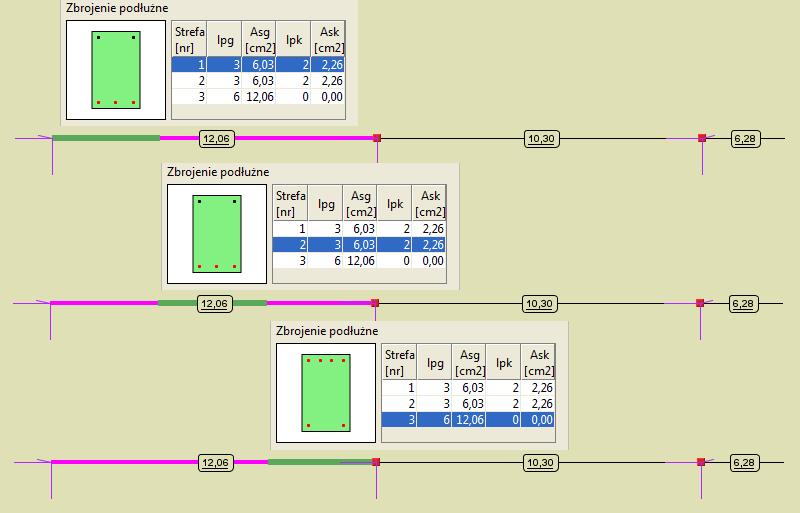Select highlighted zone 3 row in bottom table
800x513 pixels.
pos(468,420)
